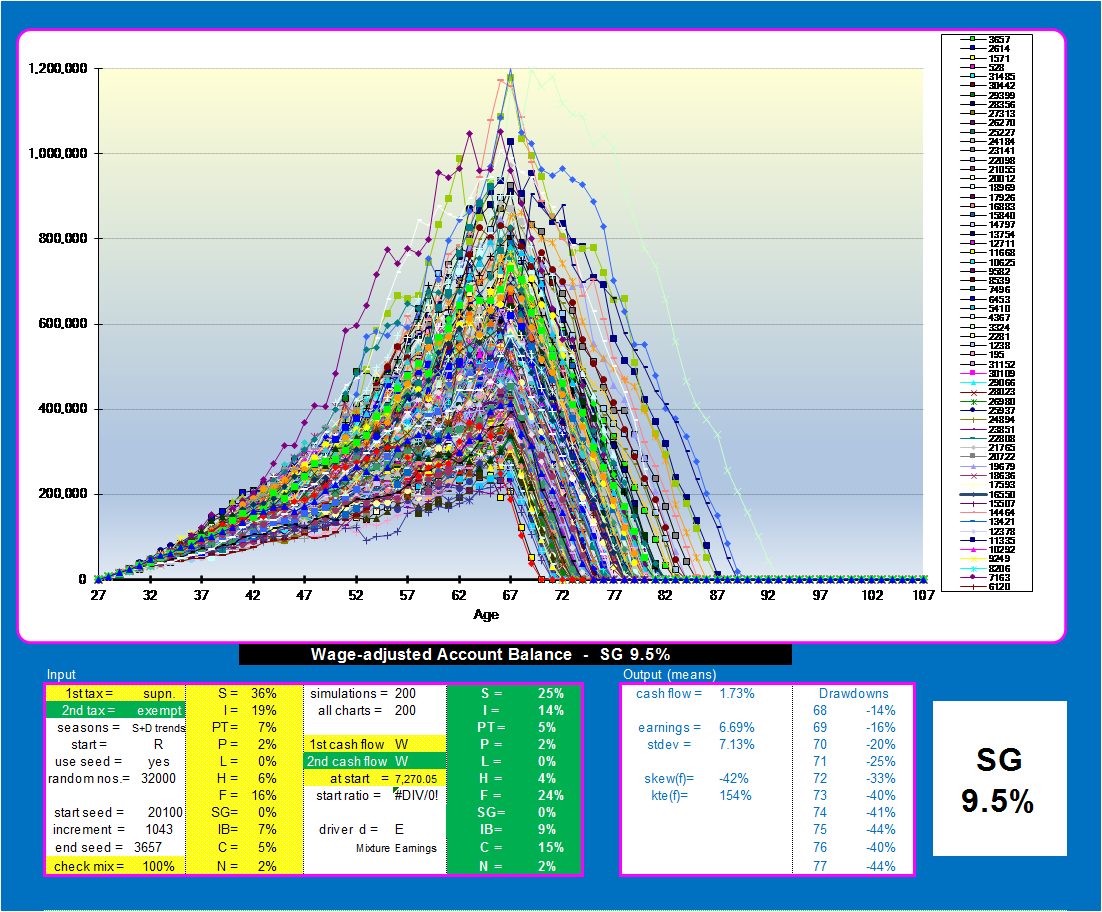Click the stdev output 7.13%

click(737, 744)
